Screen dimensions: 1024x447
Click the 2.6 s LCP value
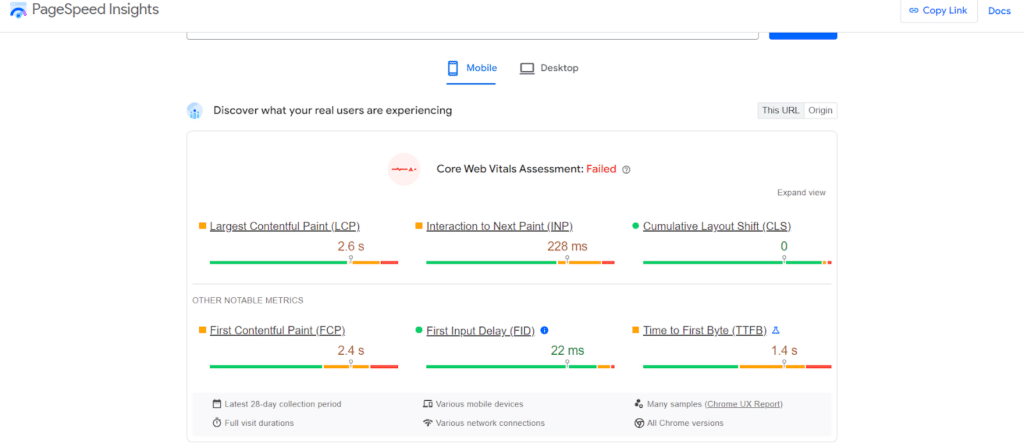pos(351,246)
